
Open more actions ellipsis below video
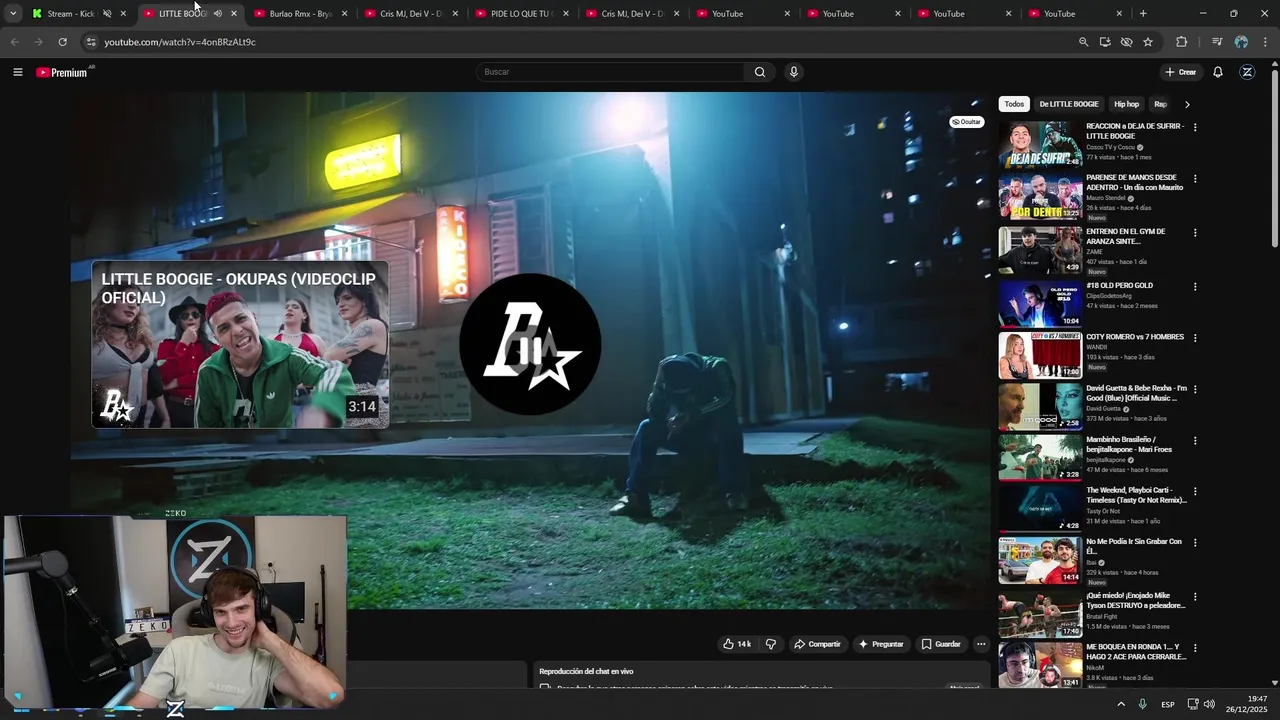(x=981, y=644)
